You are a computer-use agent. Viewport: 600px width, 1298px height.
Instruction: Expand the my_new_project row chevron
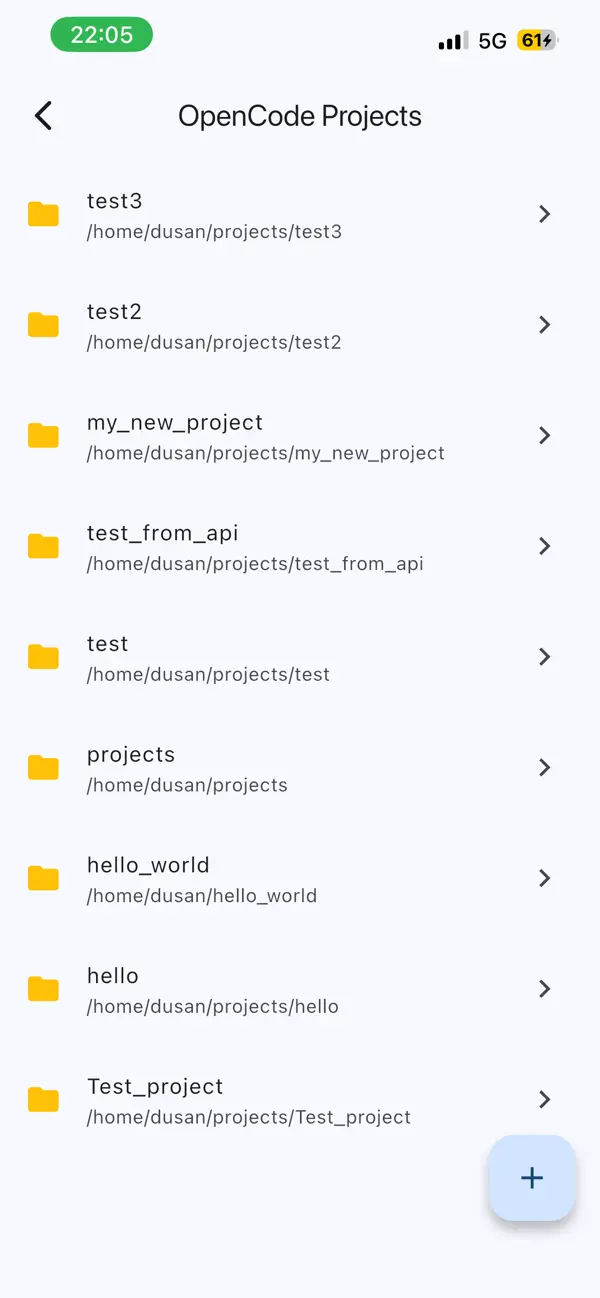544,435
